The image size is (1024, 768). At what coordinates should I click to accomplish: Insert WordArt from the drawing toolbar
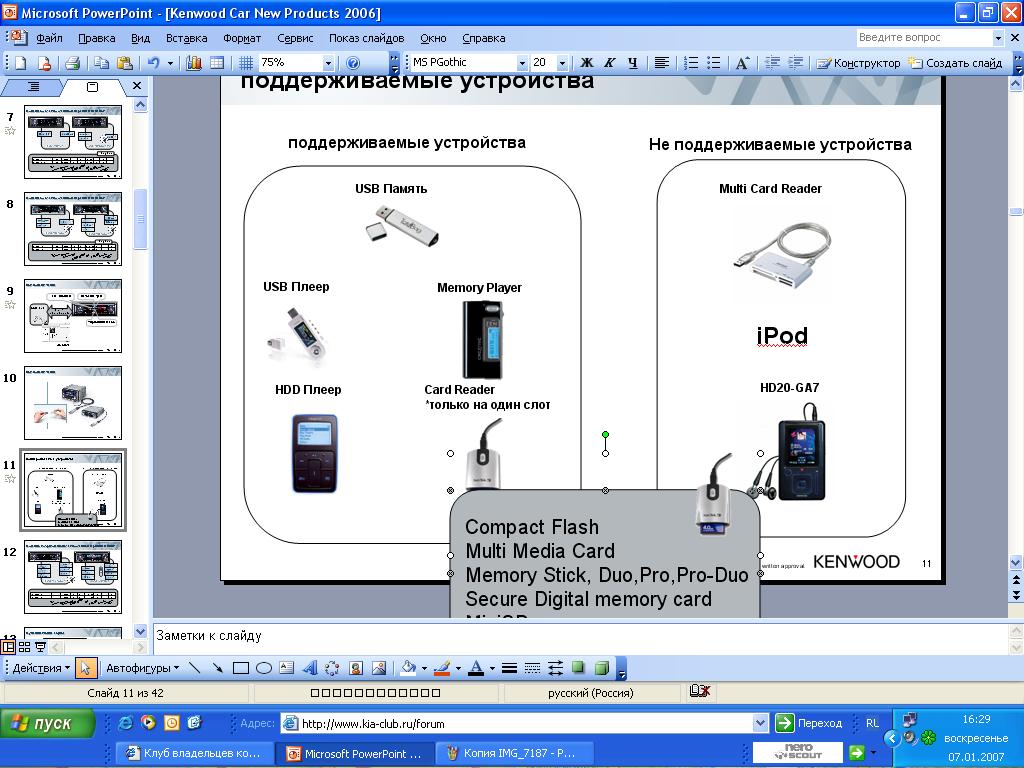pyautogui.click(x=309, y=668)
